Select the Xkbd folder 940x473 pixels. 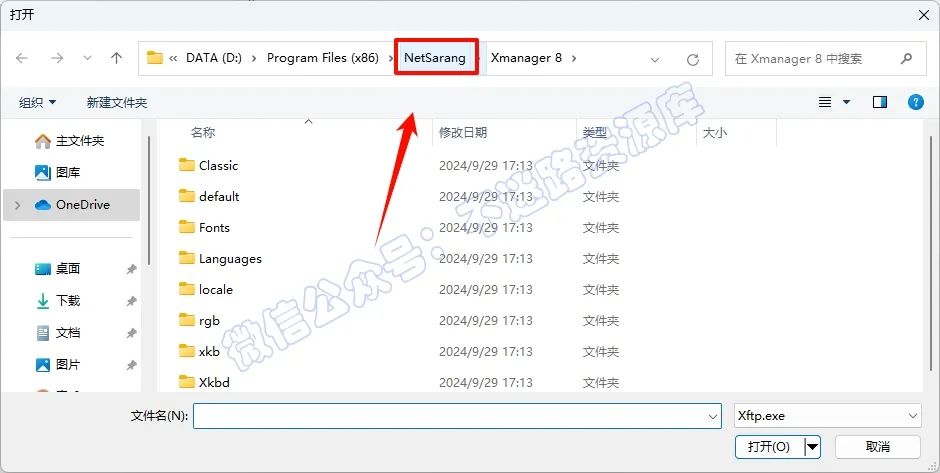pyautogui.click(x=214, y=382)
